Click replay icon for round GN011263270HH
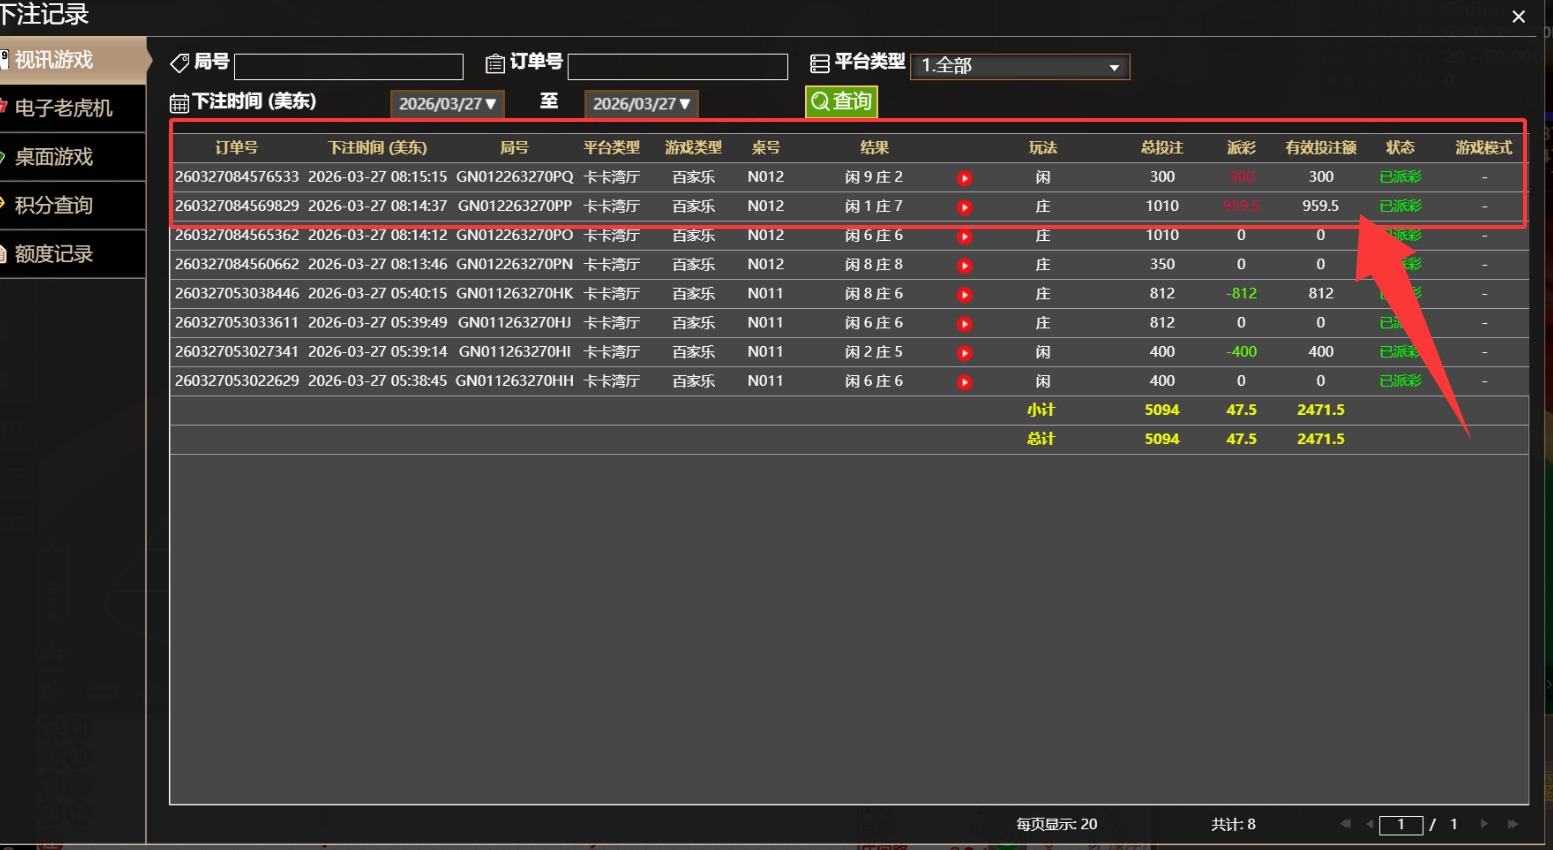 click(964, 382)
